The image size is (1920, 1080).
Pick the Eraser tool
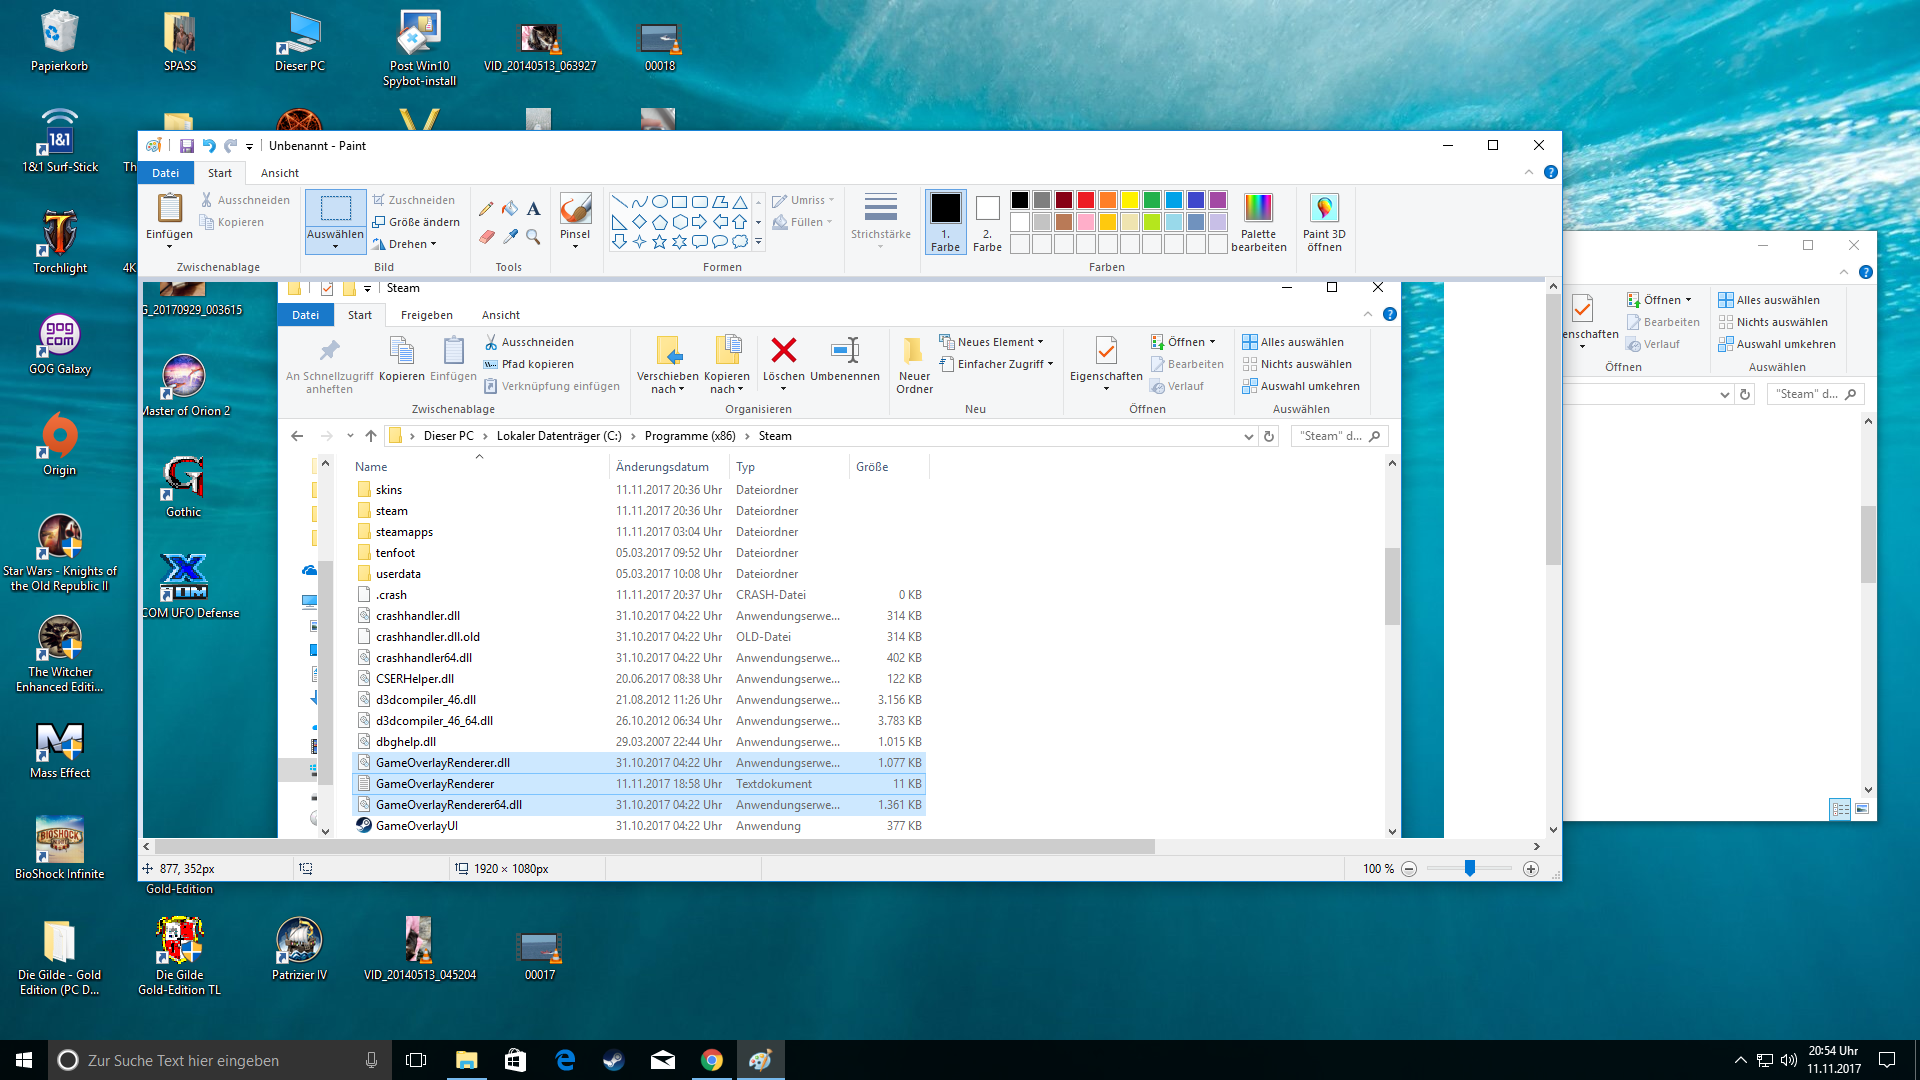pos(486,238)
